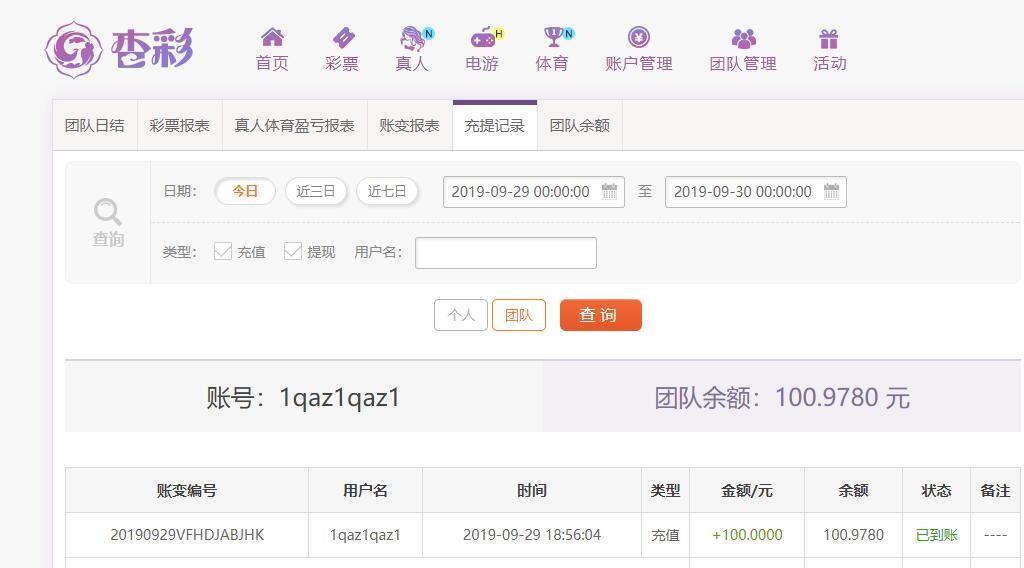Click the orange 查询 button
The width and height of the screenshot is (1024, 568).
coord(601,315)
